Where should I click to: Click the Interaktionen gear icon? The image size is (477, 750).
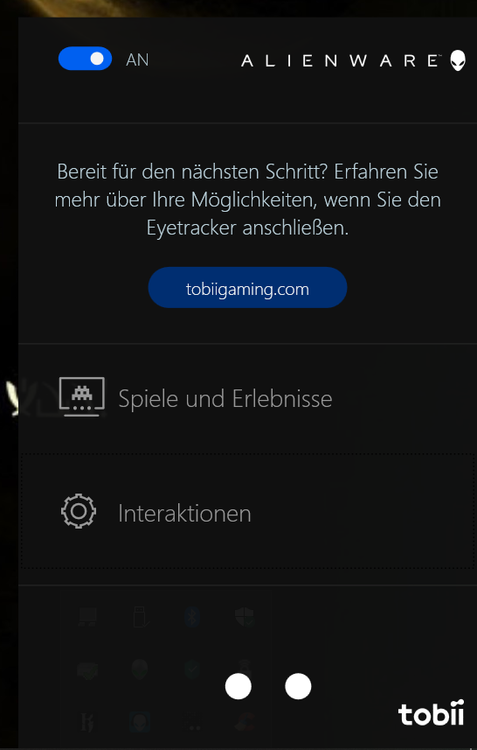pos(78,511)
